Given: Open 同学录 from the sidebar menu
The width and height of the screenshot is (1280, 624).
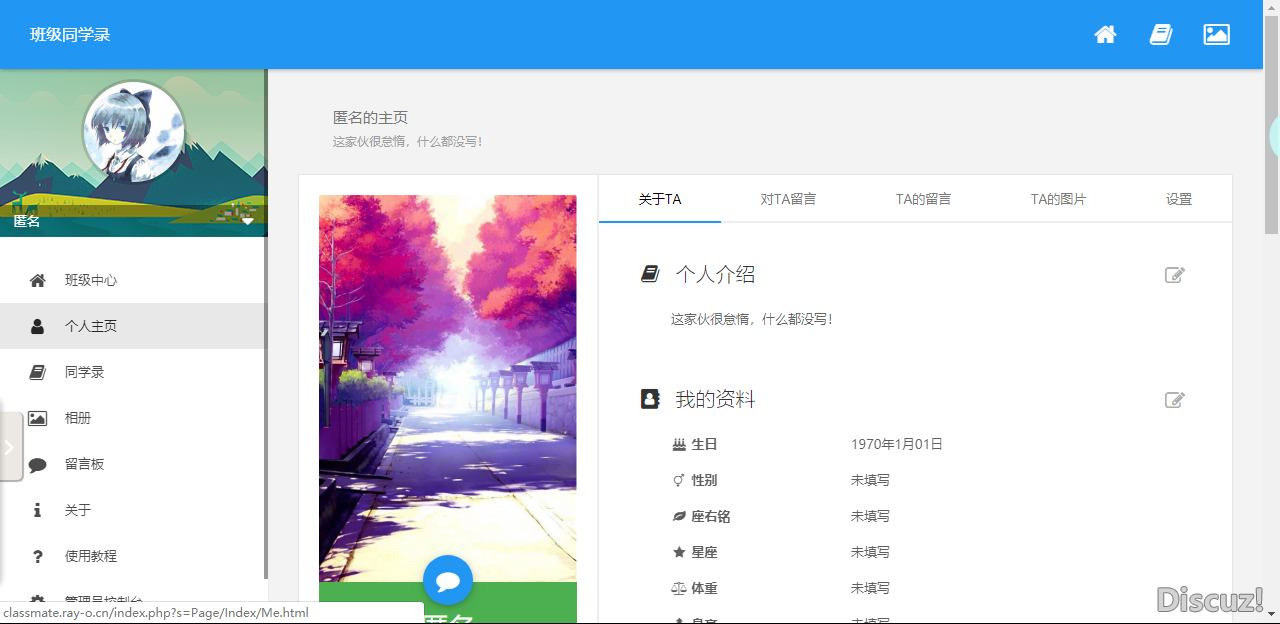Looking at the screenshot, I should tap(84, 372).
